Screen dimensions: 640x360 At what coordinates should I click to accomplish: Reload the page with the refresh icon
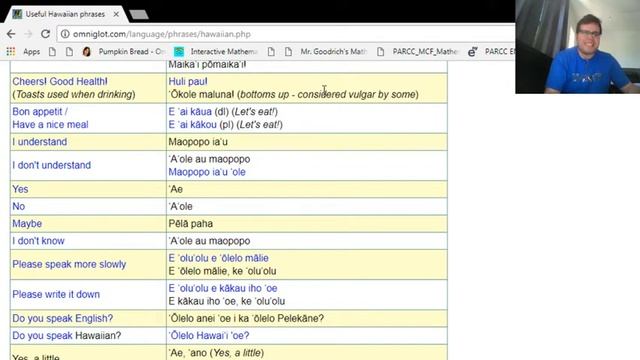coord(45,34)
